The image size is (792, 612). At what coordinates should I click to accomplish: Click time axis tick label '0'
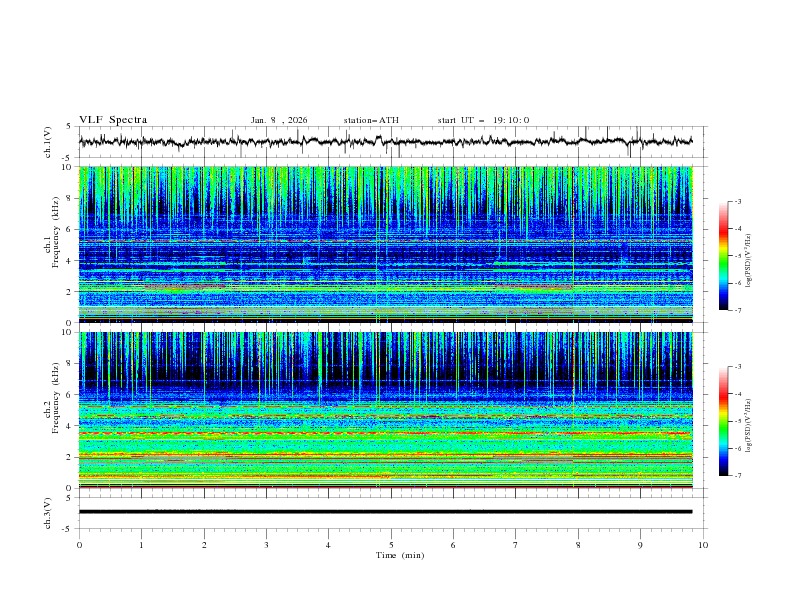coord(79,545)
